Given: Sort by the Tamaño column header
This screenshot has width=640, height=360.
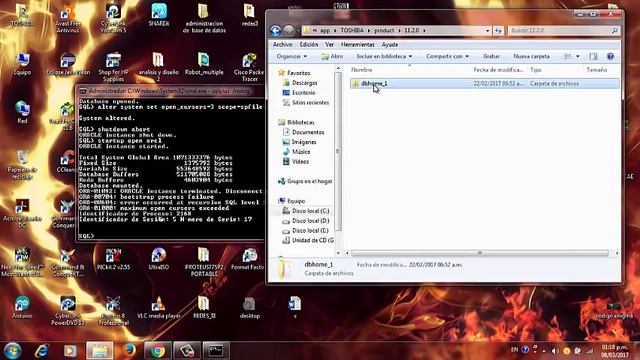Looking at the screenshot, I should (597, 70).
